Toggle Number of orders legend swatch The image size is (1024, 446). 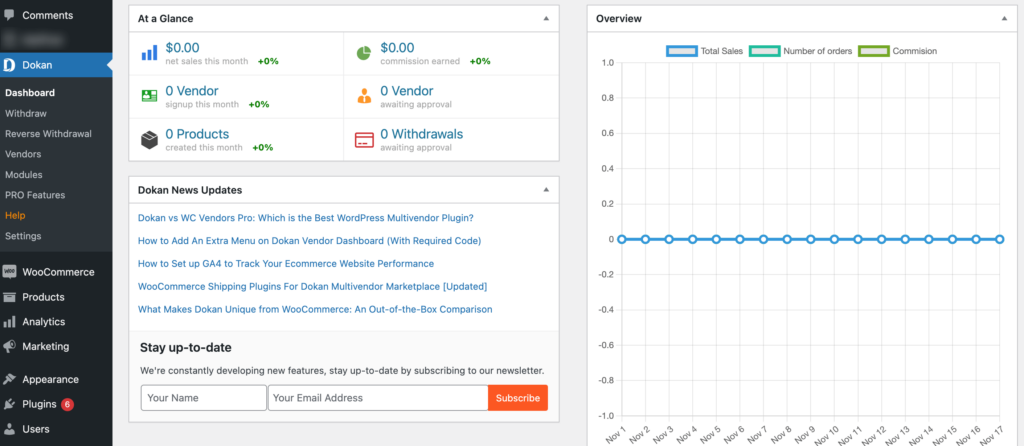coord(765,51)
